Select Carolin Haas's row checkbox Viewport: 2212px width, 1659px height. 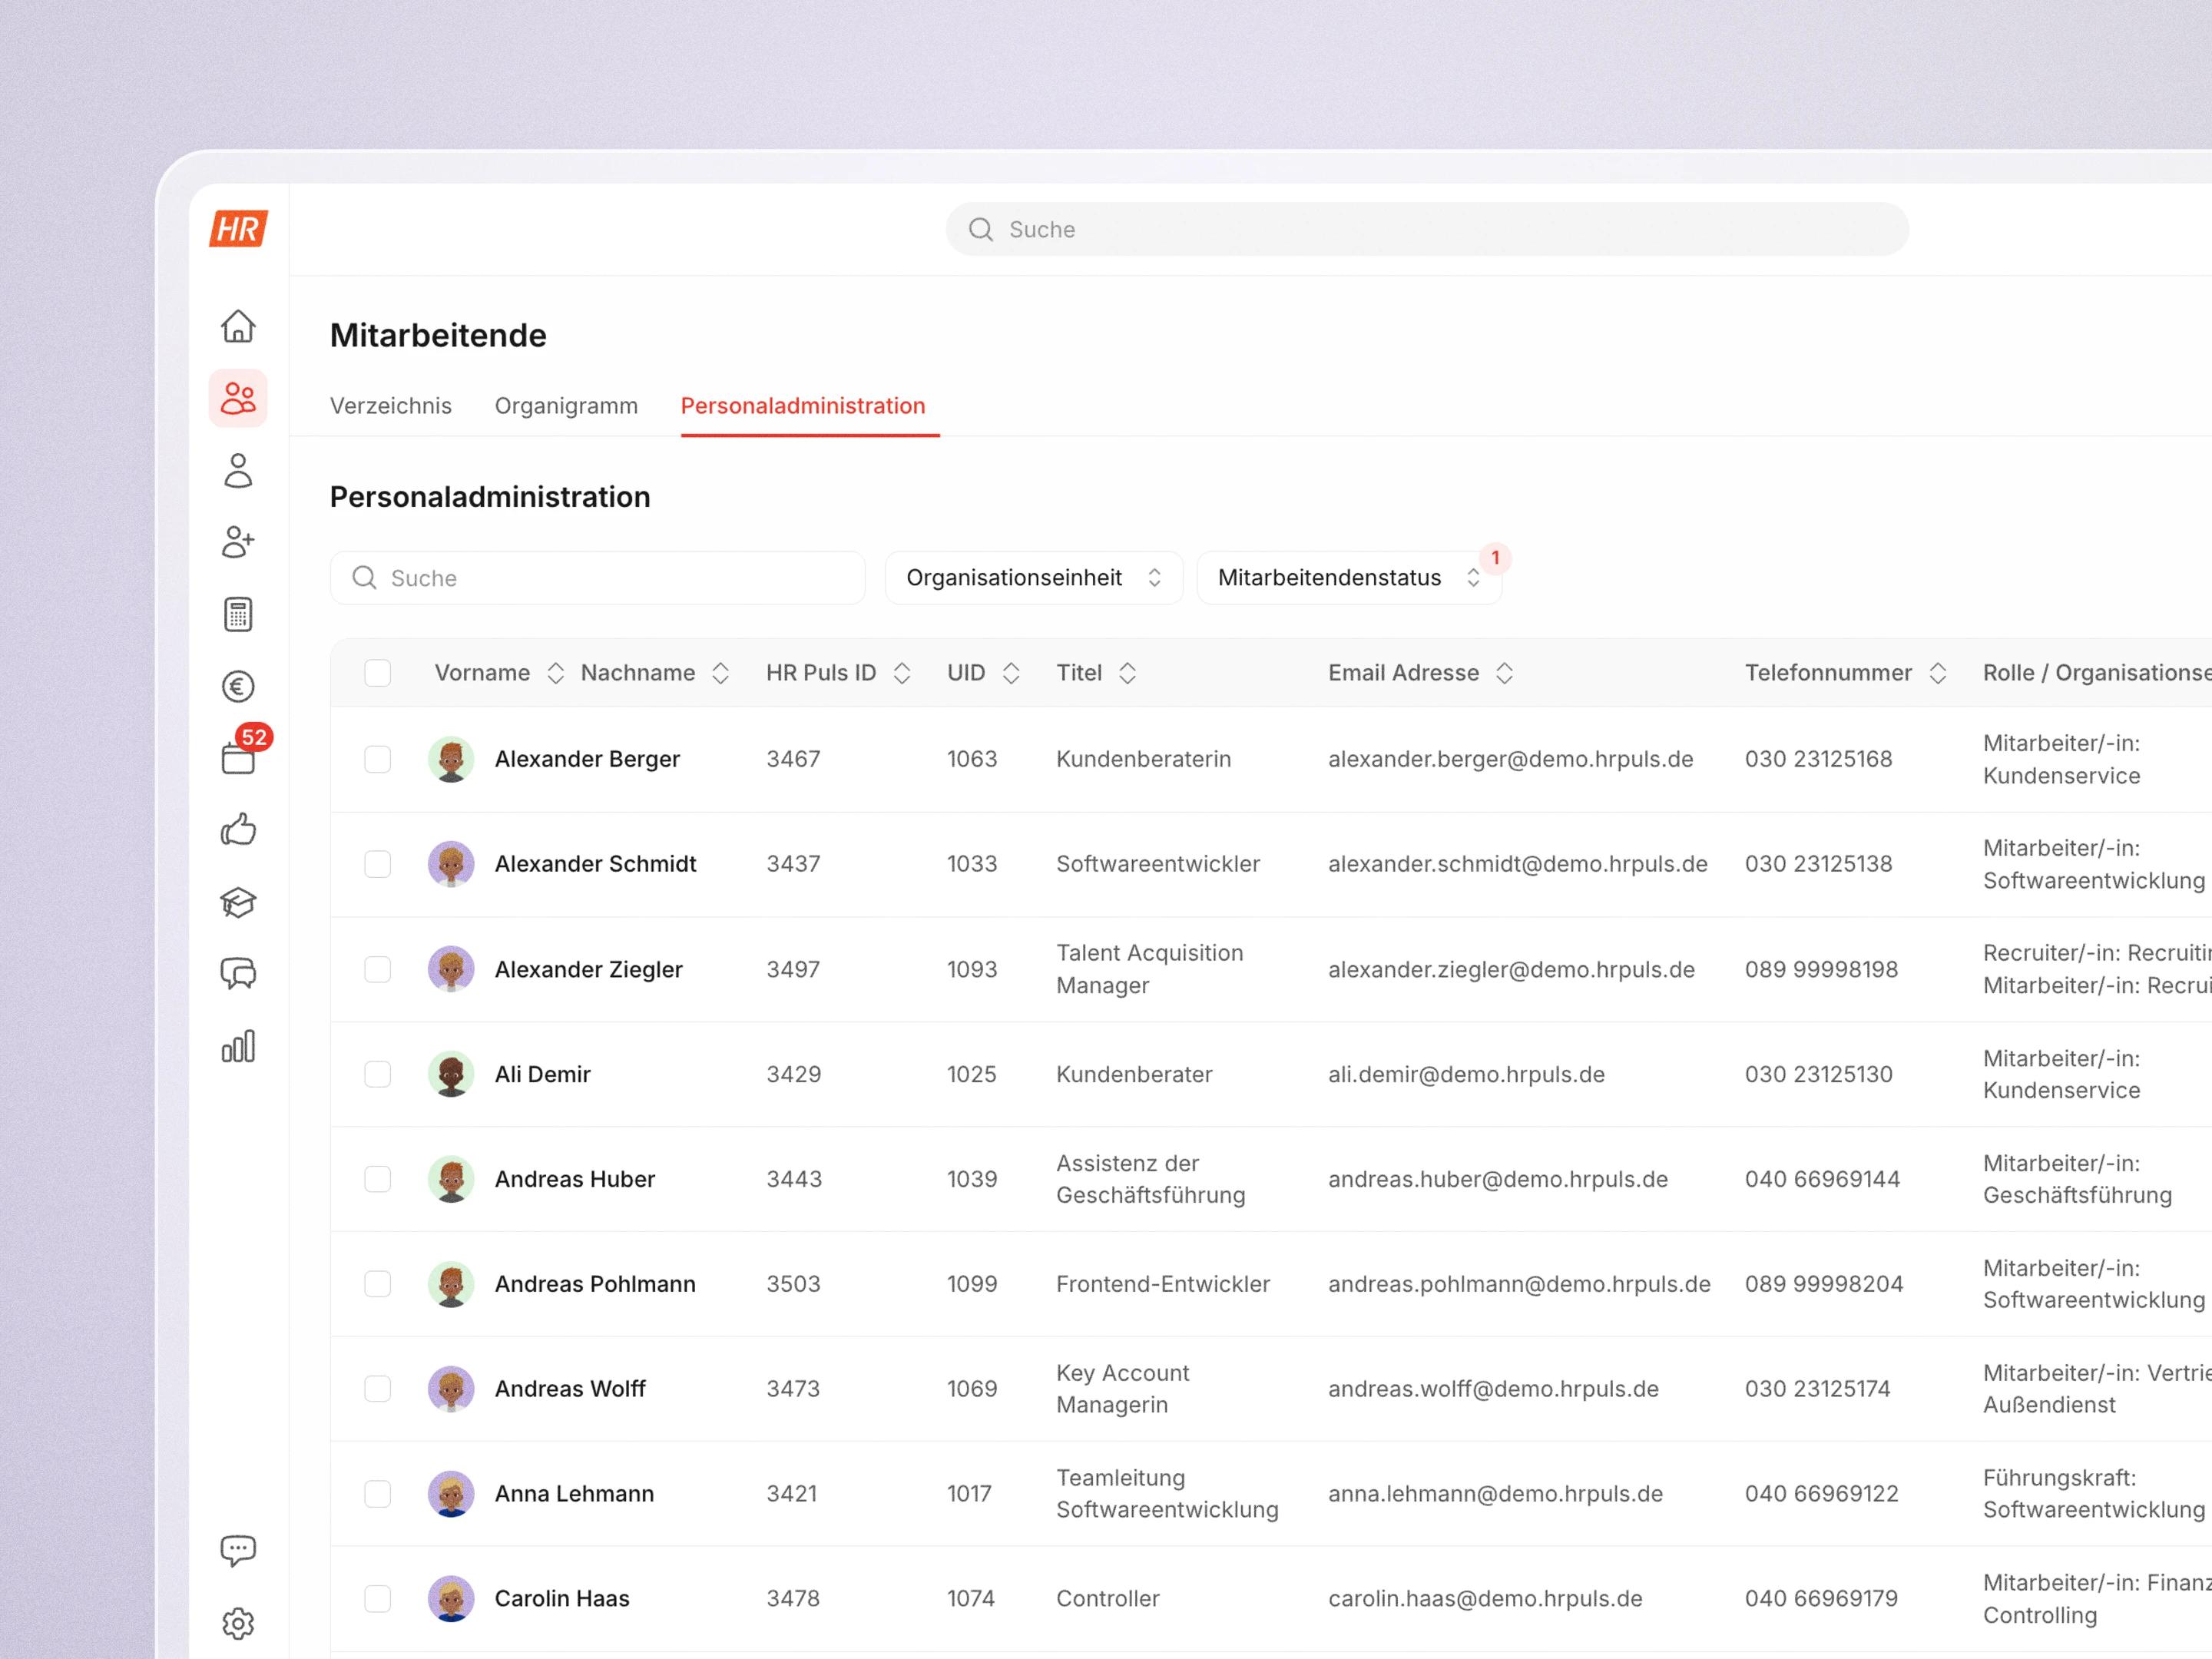[x=378, y=1598]
